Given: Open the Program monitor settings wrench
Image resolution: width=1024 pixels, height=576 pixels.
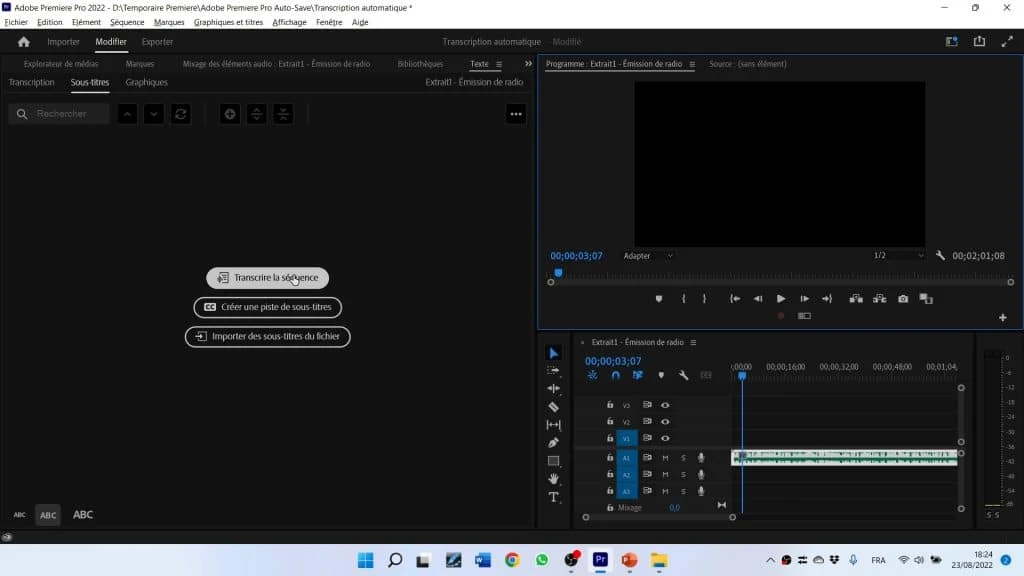Looking at the screenshot, I should point(940,255).
